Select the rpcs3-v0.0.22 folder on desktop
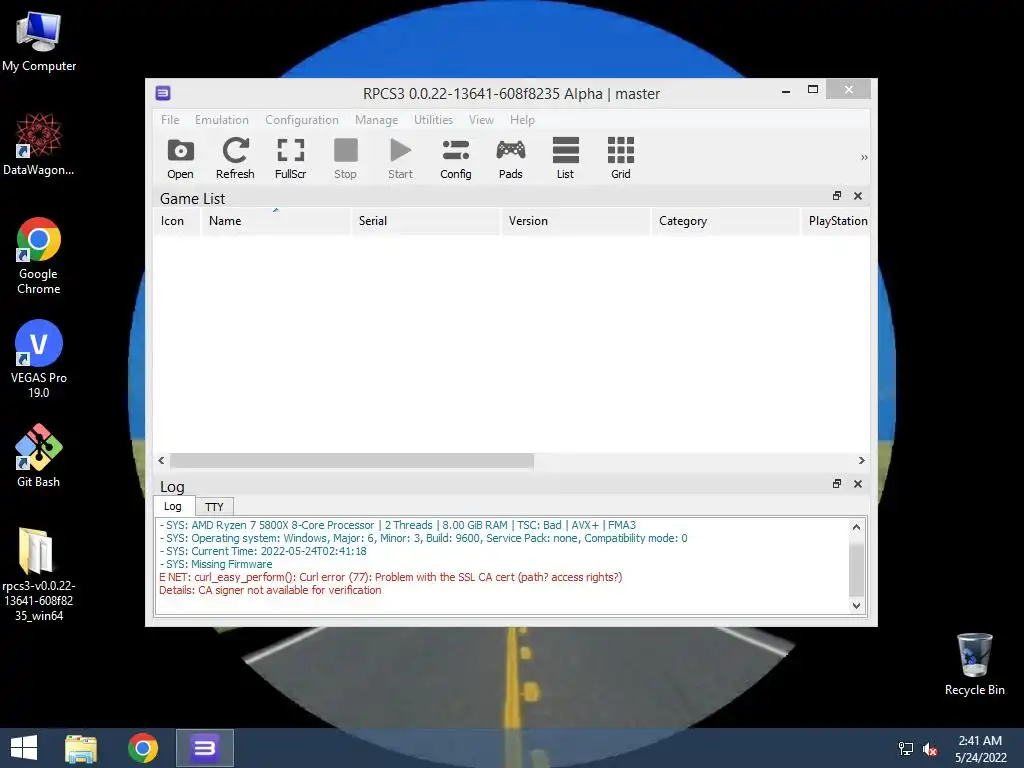The image size is (1024, 768). click(x=39, y=575)
